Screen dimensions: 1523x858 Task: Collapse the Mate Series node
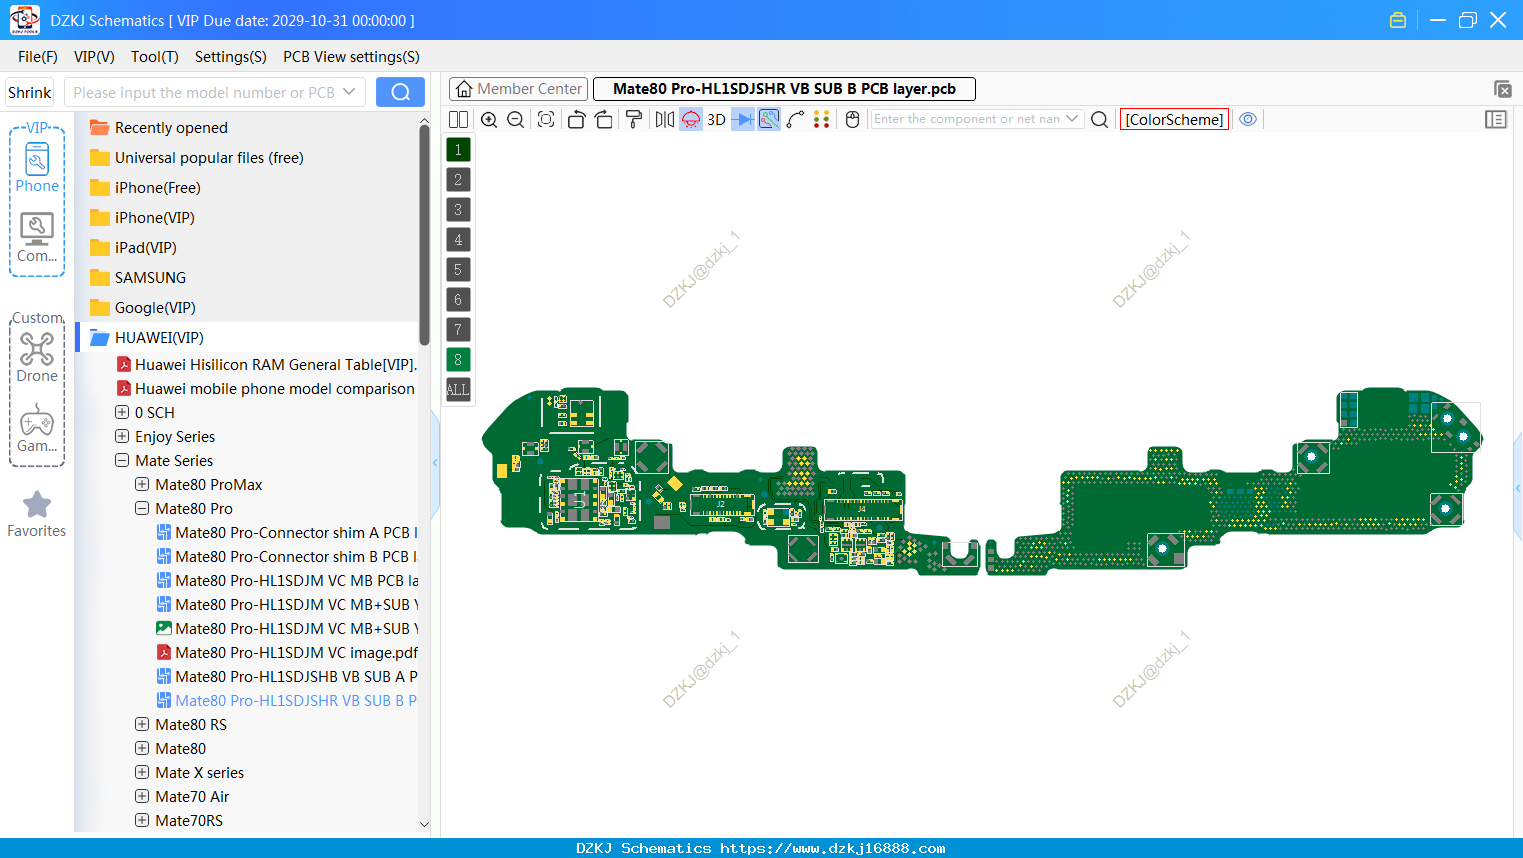click(122, 460)
